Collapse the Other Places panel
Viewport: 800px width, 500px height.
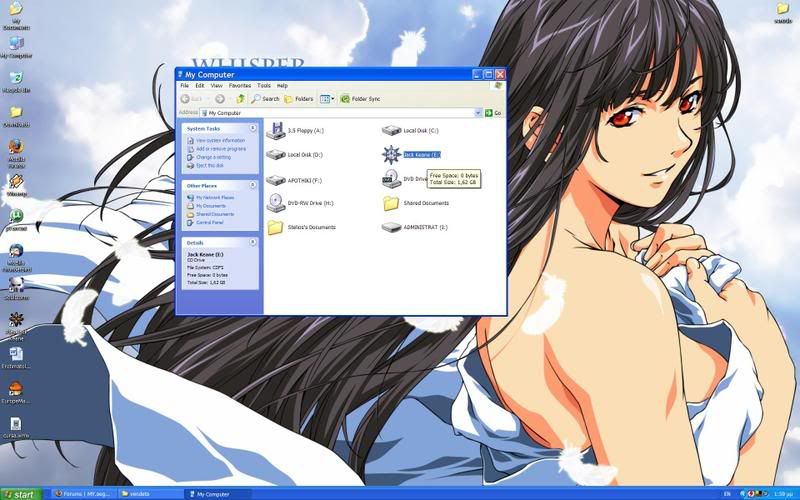click(253, 185)
